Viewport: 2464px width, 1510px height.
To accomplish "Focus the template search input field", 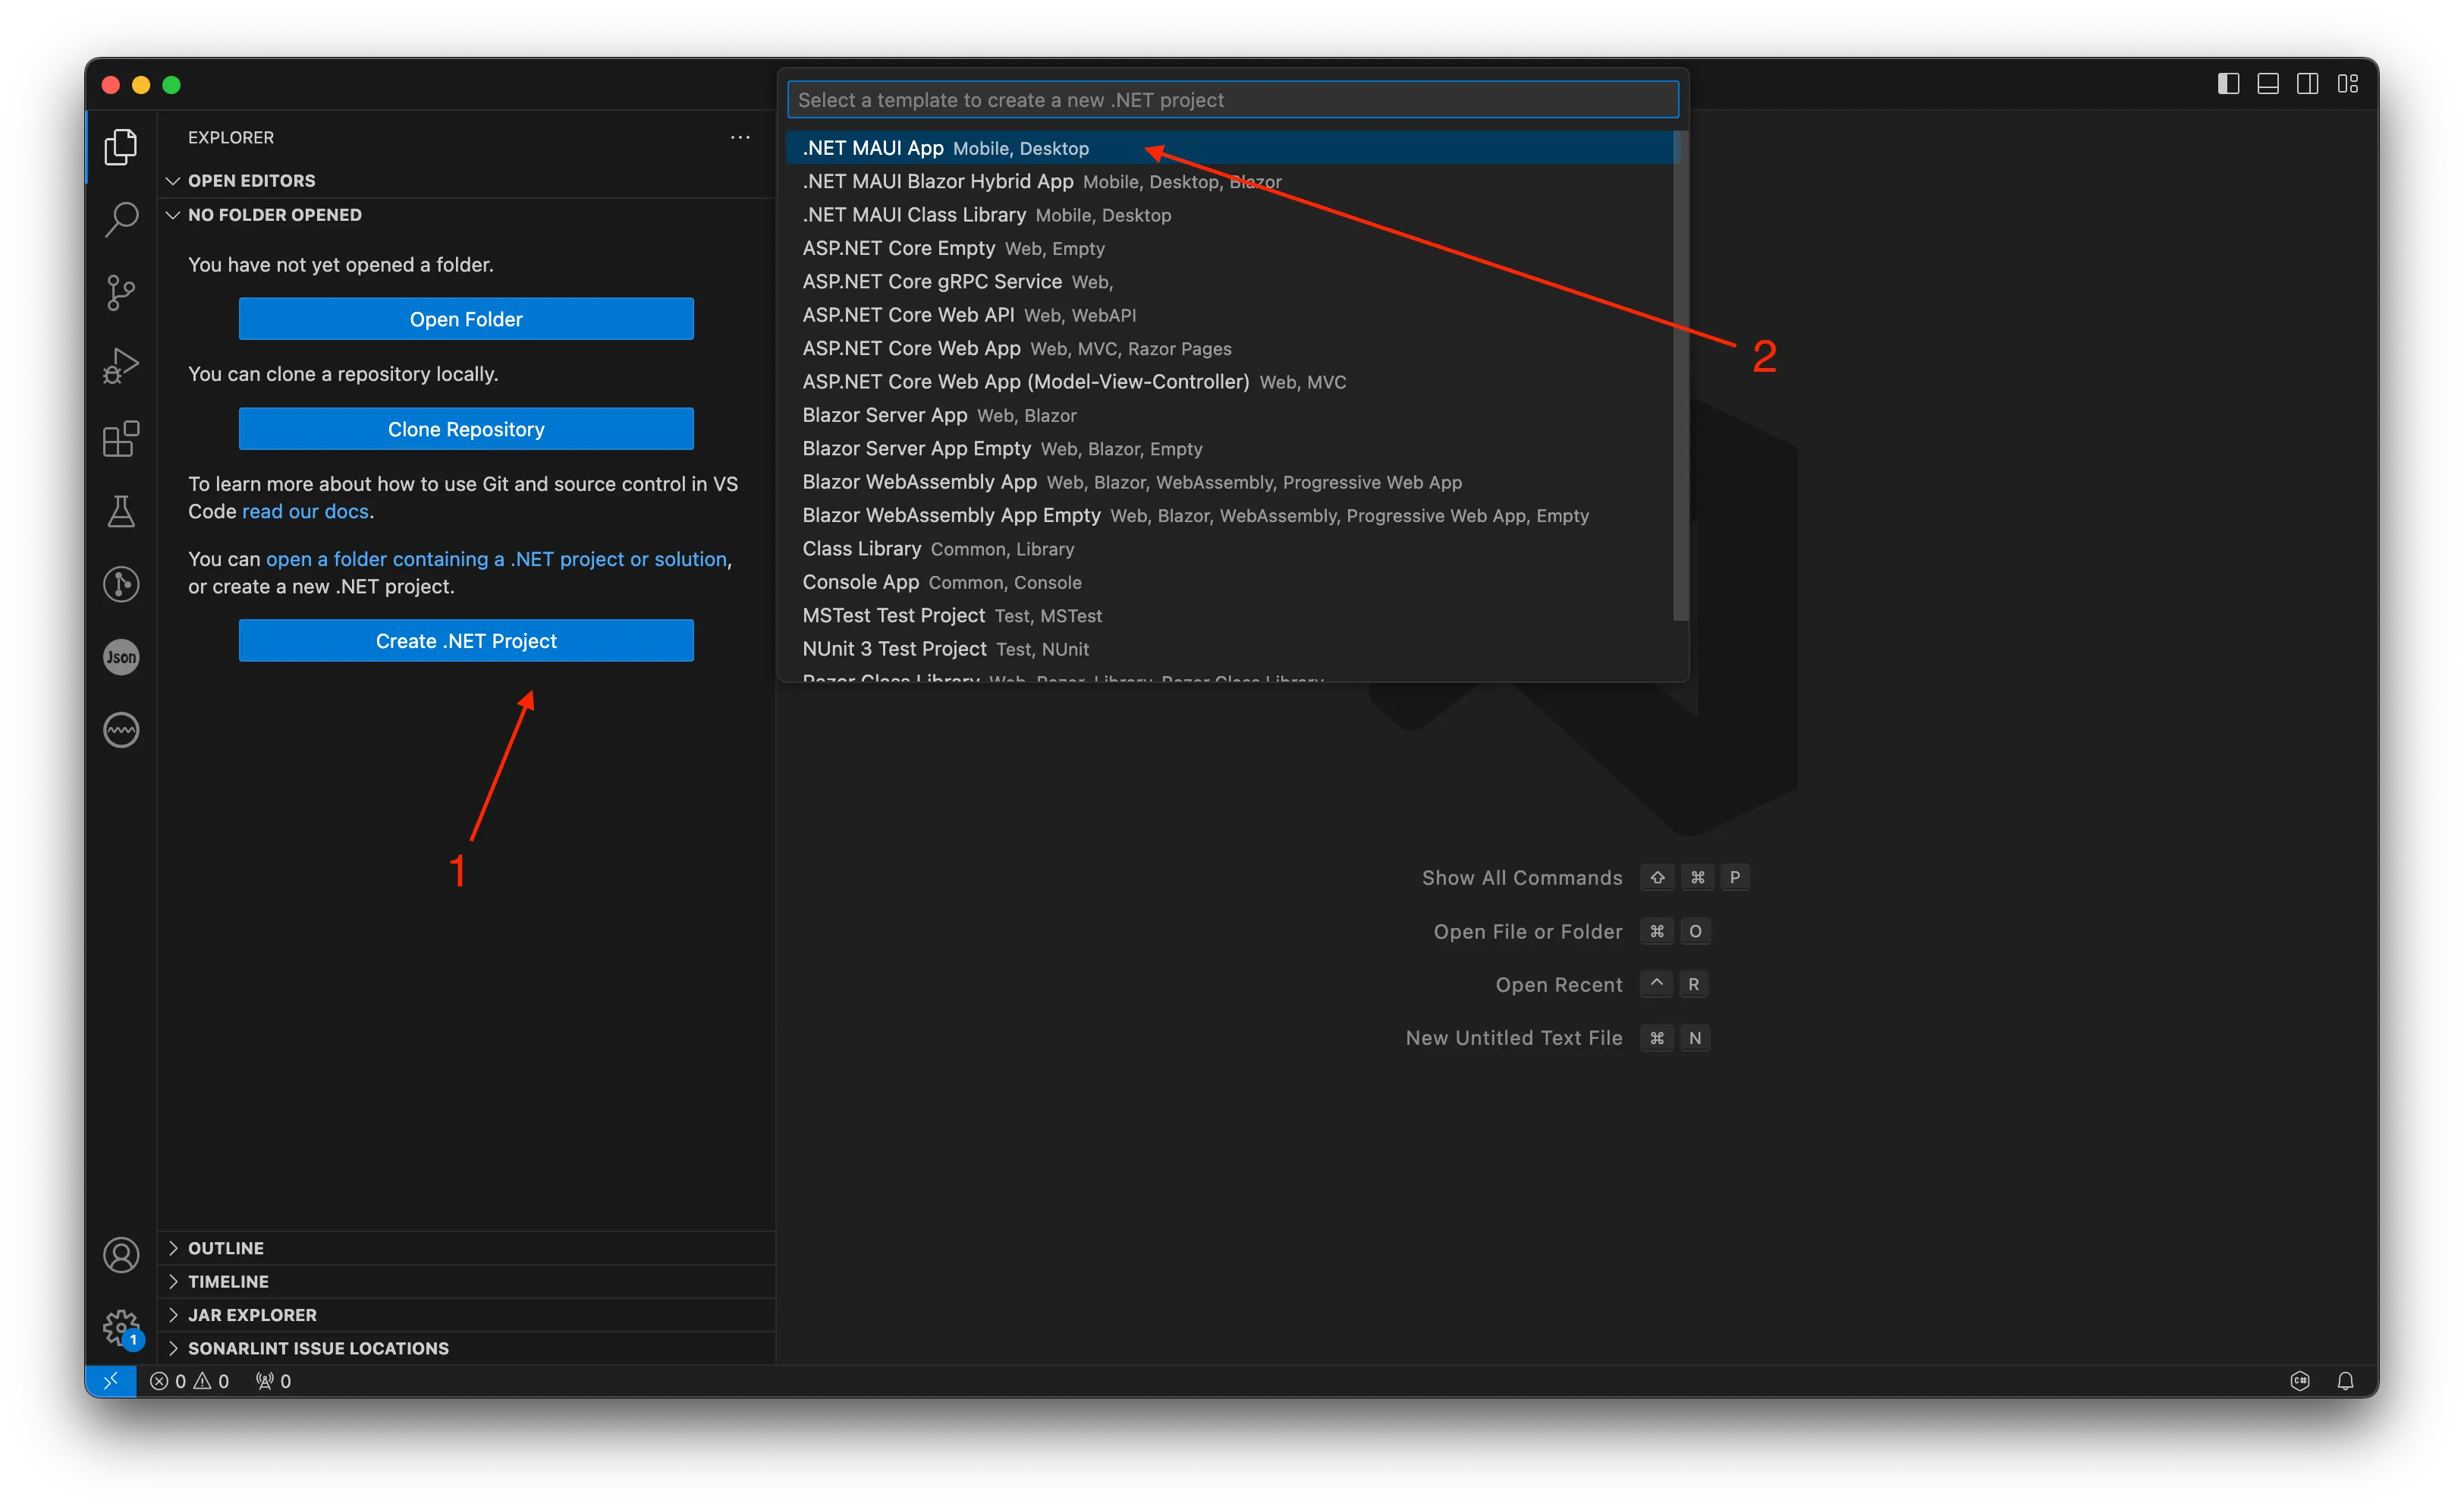I will [1233, 100].
